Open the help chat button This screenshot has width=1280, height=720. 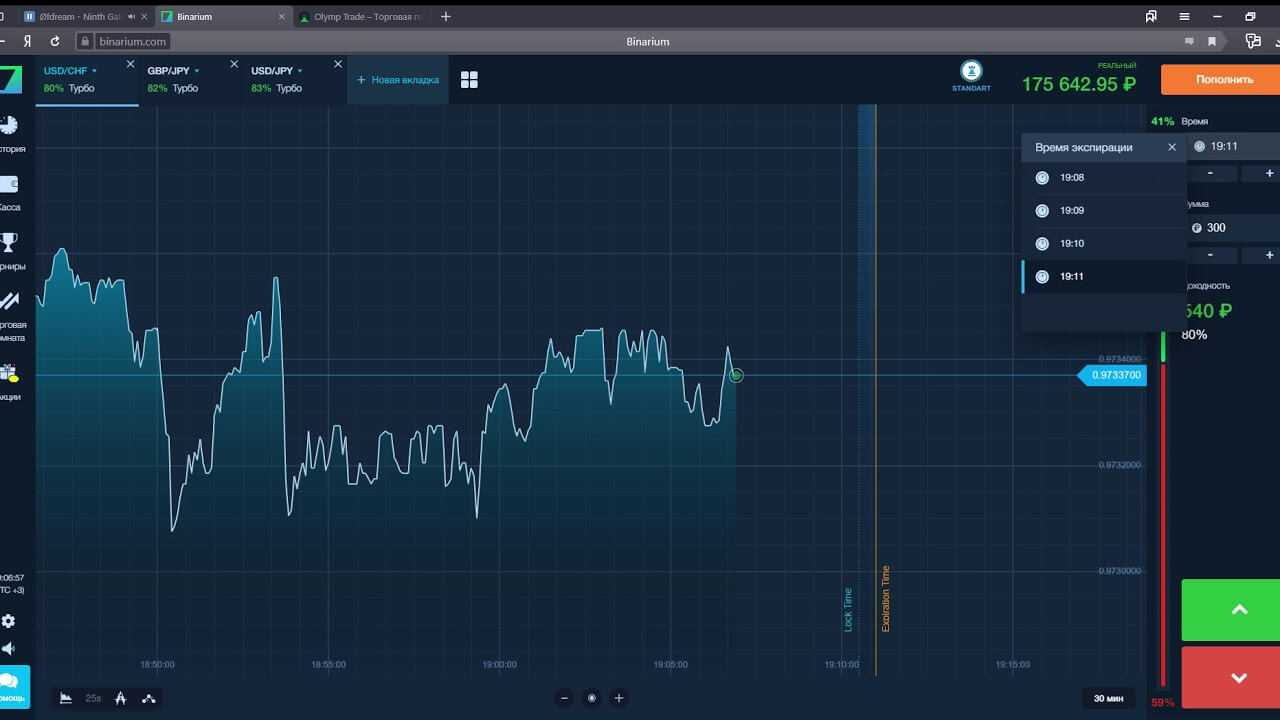tap(13, 686)
